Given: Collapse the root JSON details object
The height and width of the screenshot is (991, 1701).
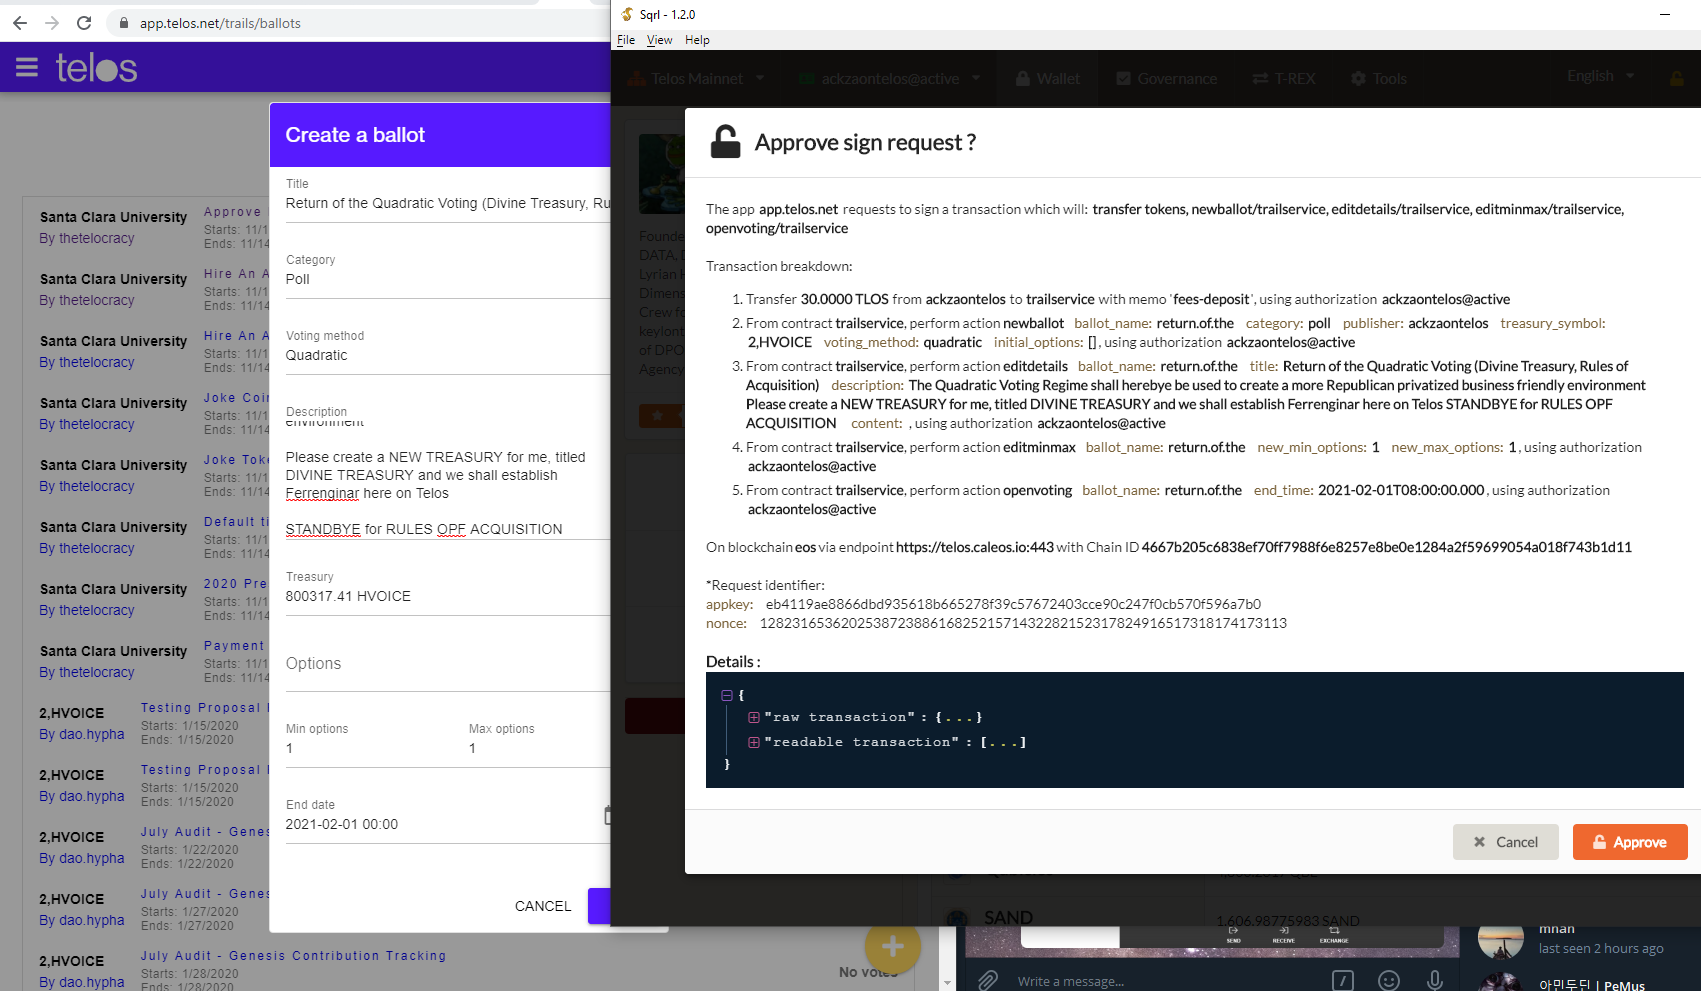Looking at the screenshot, I should [727, 695].
